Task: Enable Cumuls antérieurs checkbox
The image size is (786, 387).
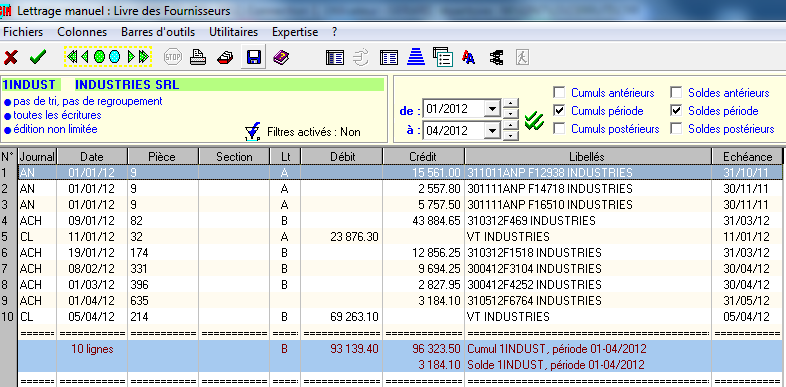Action: click(x=559, y=92)
